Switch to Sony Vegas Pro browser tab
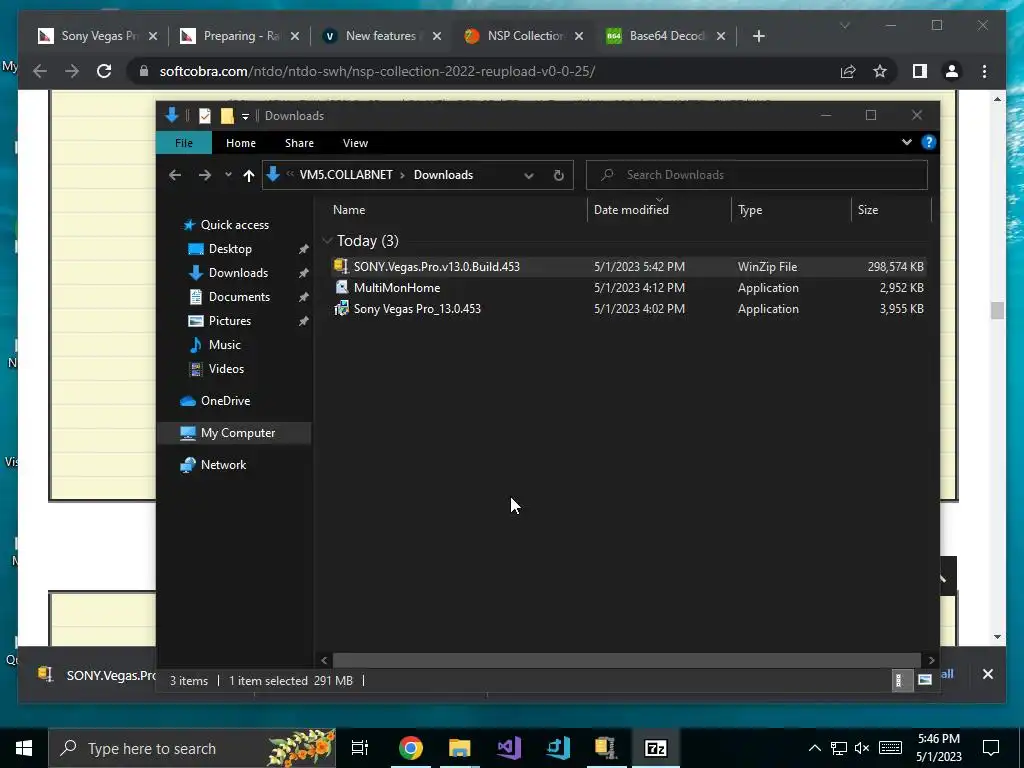1024x768 pixels. [x=98, y=36]
